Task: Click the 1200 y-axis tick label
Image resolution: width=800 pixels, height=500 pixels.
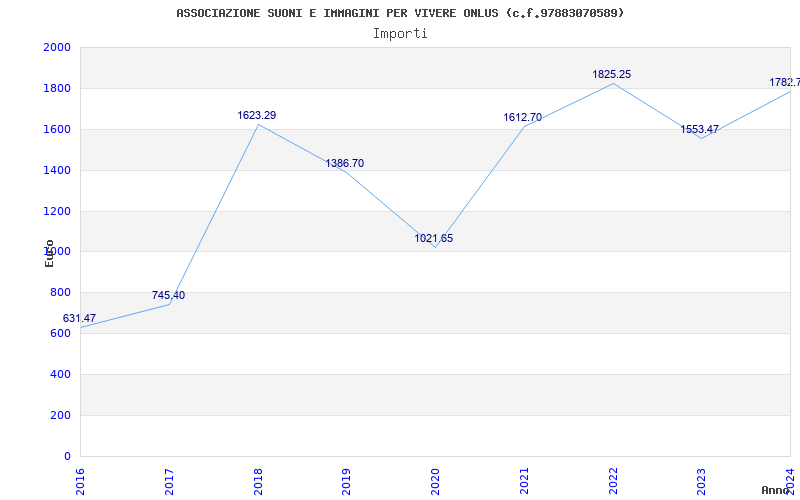Action: (57, 211)
